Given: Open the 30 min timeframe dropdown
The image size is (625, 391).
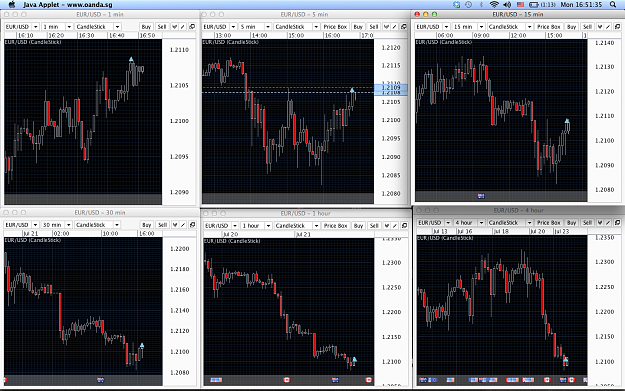Looking at the screenshot, I should click(x=57, y=225).
